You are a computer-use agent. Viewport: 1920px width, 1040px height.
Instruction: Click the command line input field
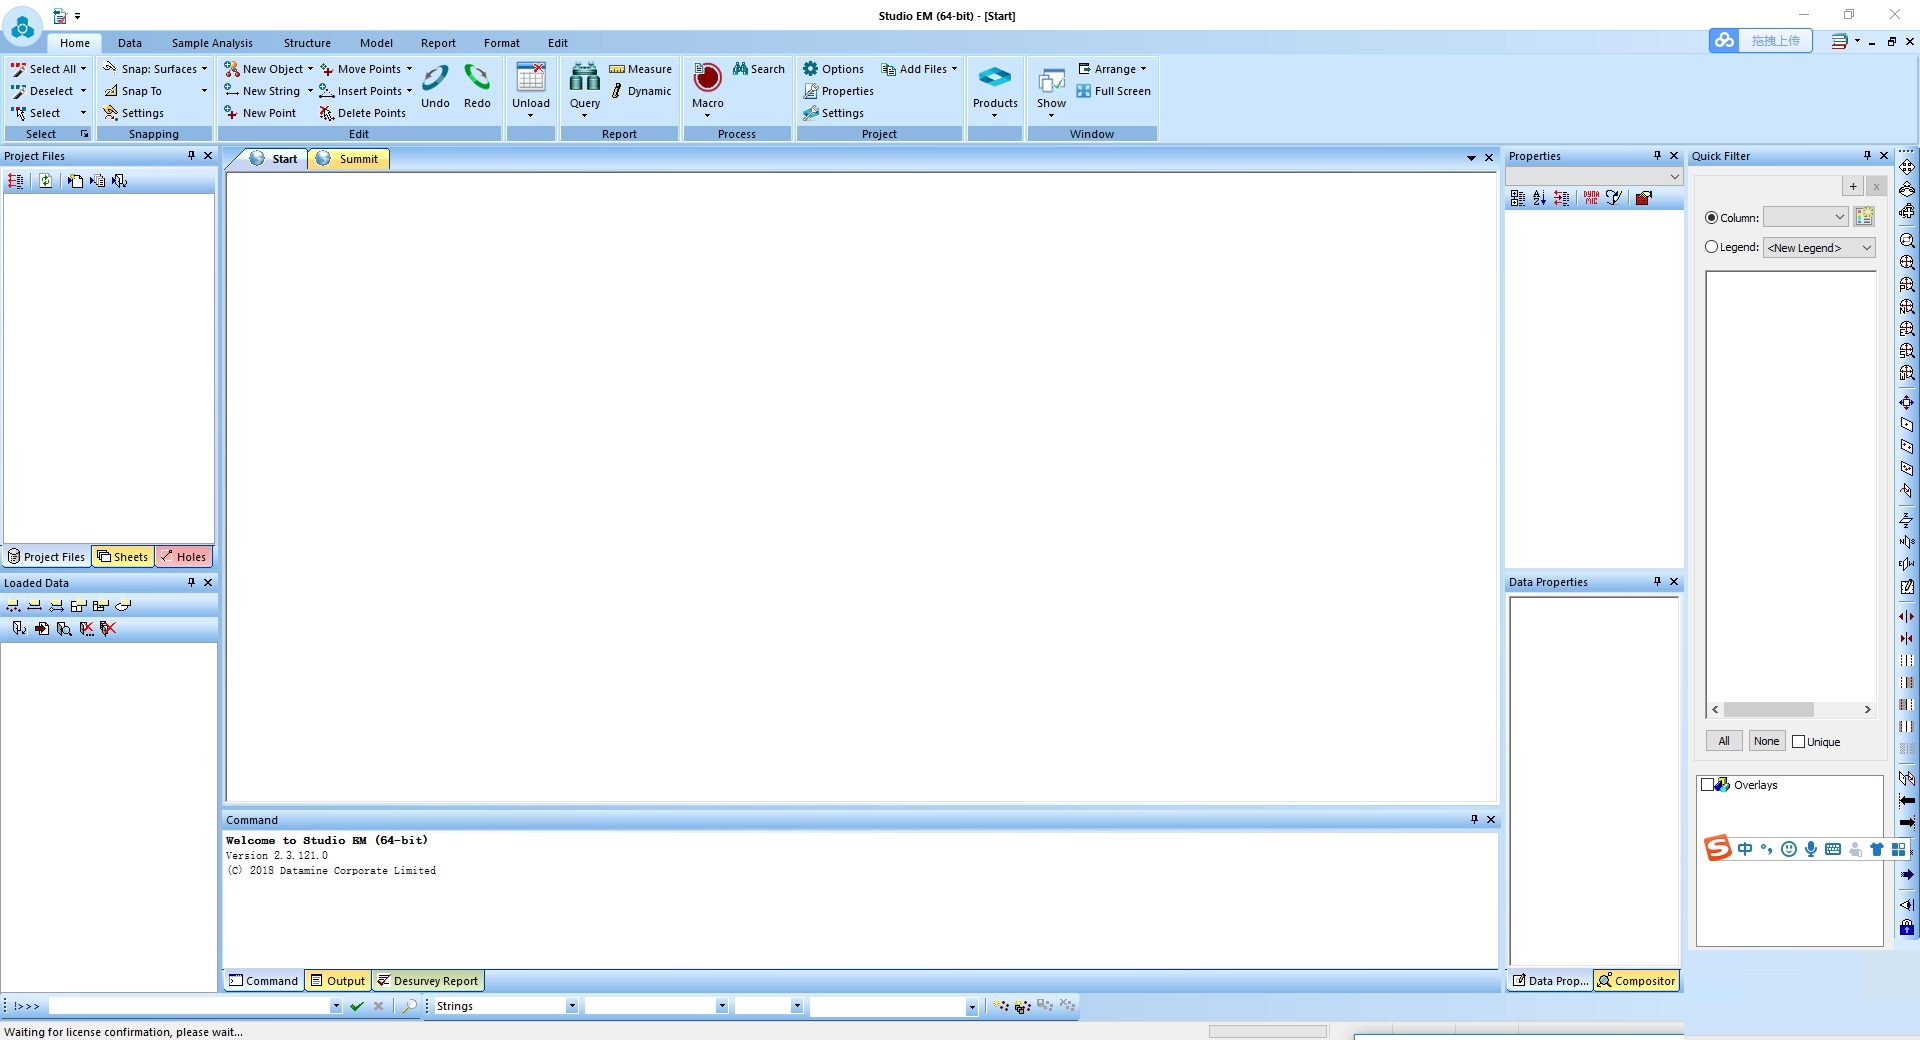[189, 1006]
